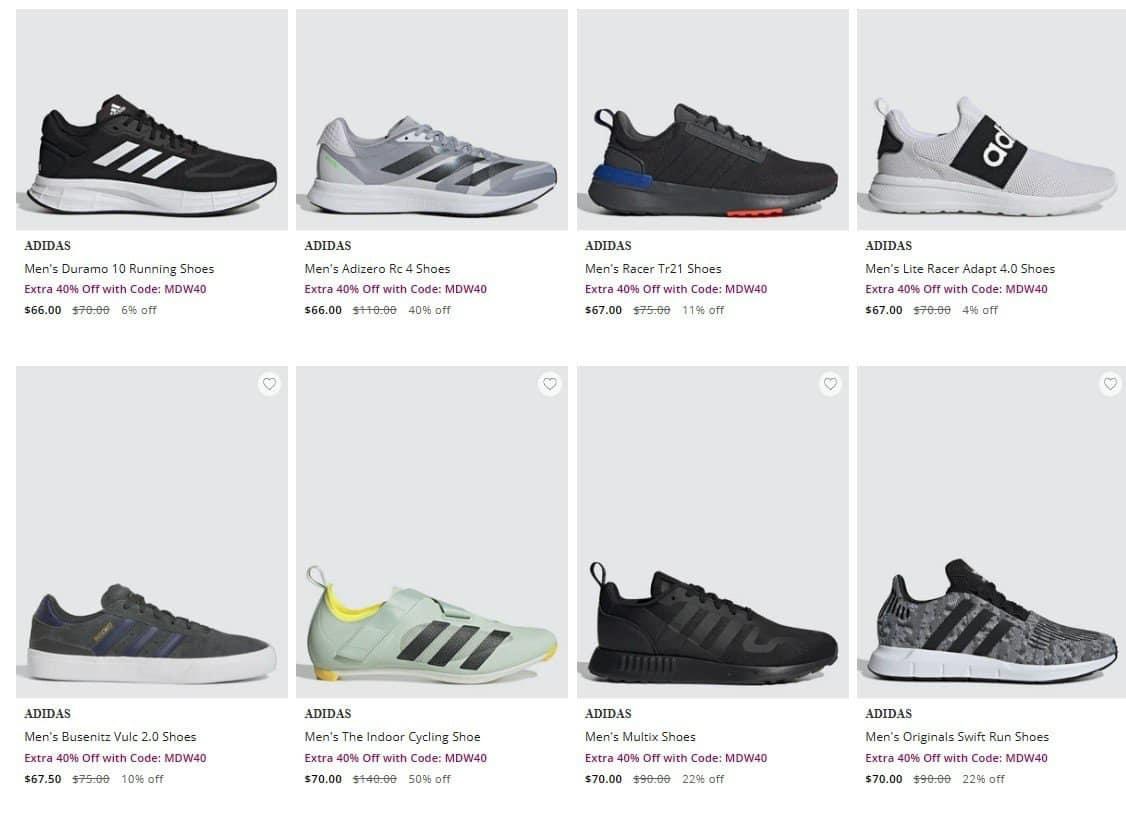Click heart icon on Indoor Cycling Shoe

(x=549, y=384)
